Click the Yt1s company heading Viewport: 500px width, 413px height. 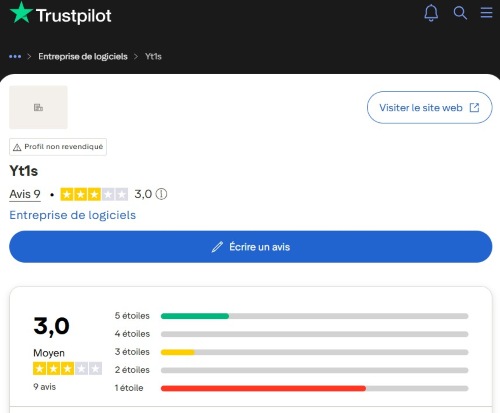24,171
